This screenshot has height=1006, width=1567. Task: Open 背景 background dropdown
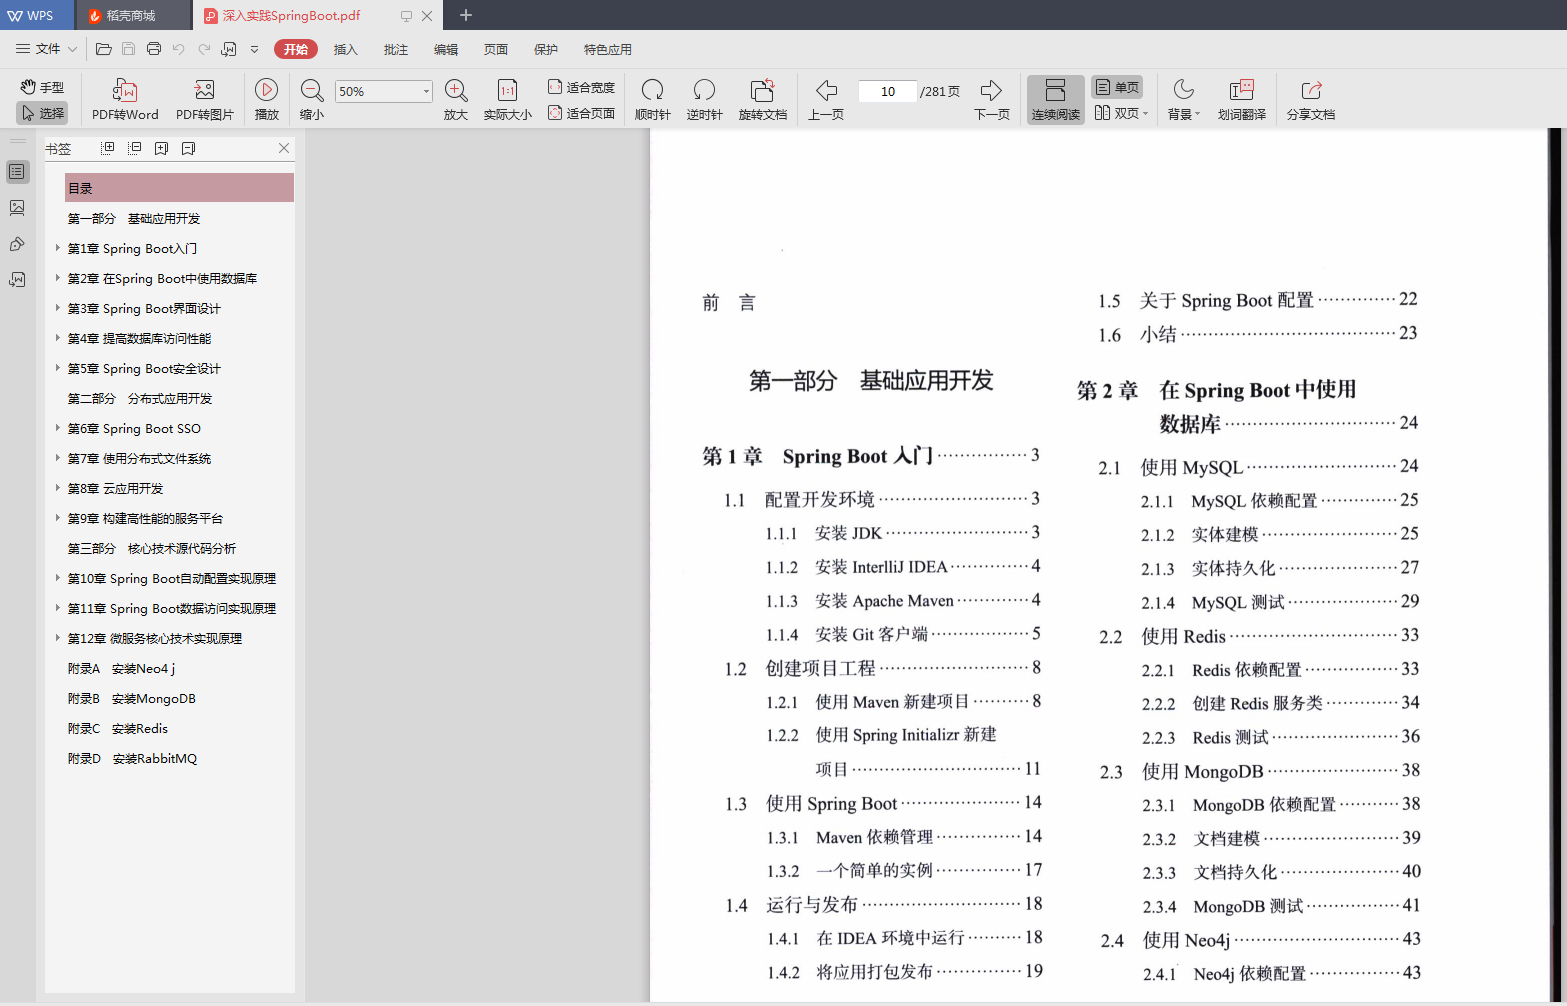point(1184,100)
